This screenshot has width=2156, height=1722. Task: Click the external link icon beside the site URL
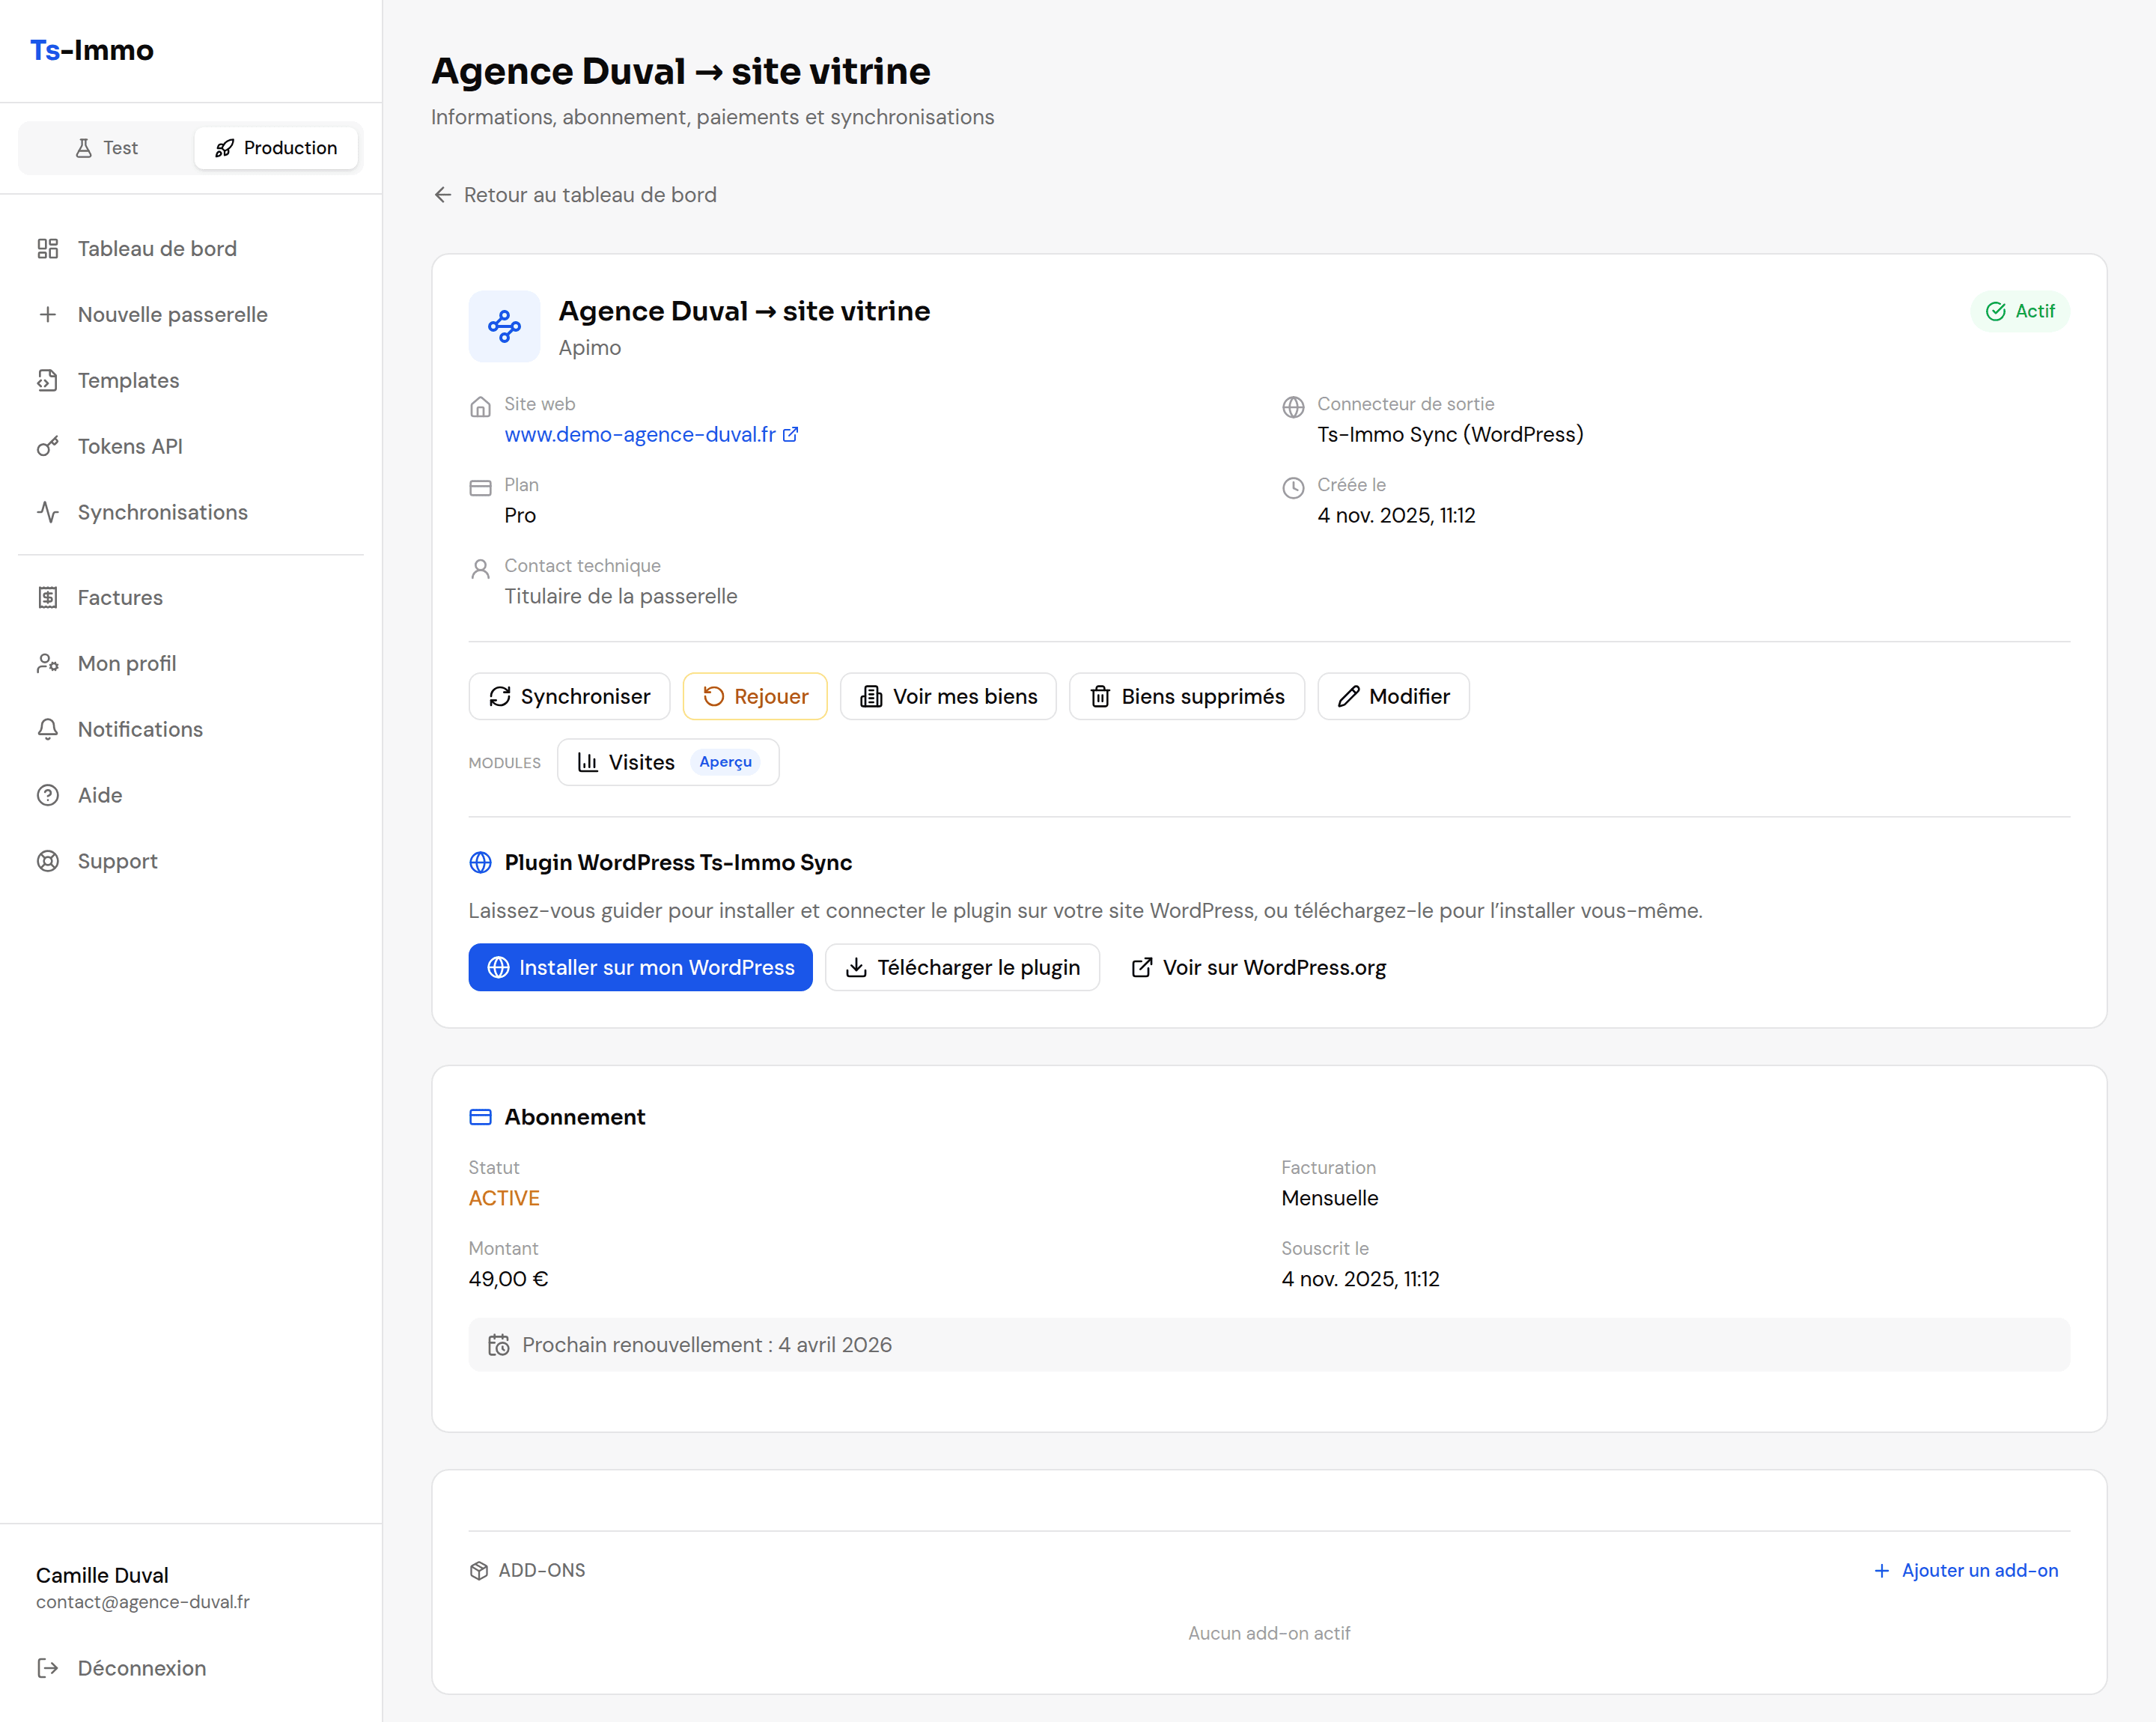click(x=791, y=434)
